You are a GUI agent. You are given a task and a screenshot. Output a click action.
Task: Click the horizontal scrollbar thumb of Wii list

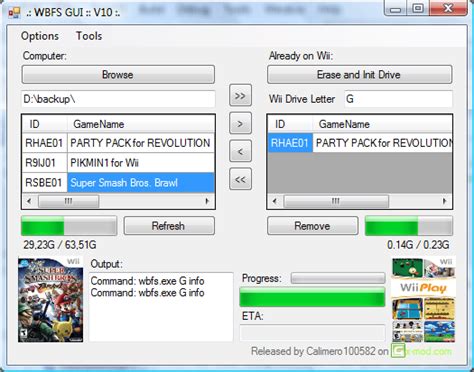[336, 201]
